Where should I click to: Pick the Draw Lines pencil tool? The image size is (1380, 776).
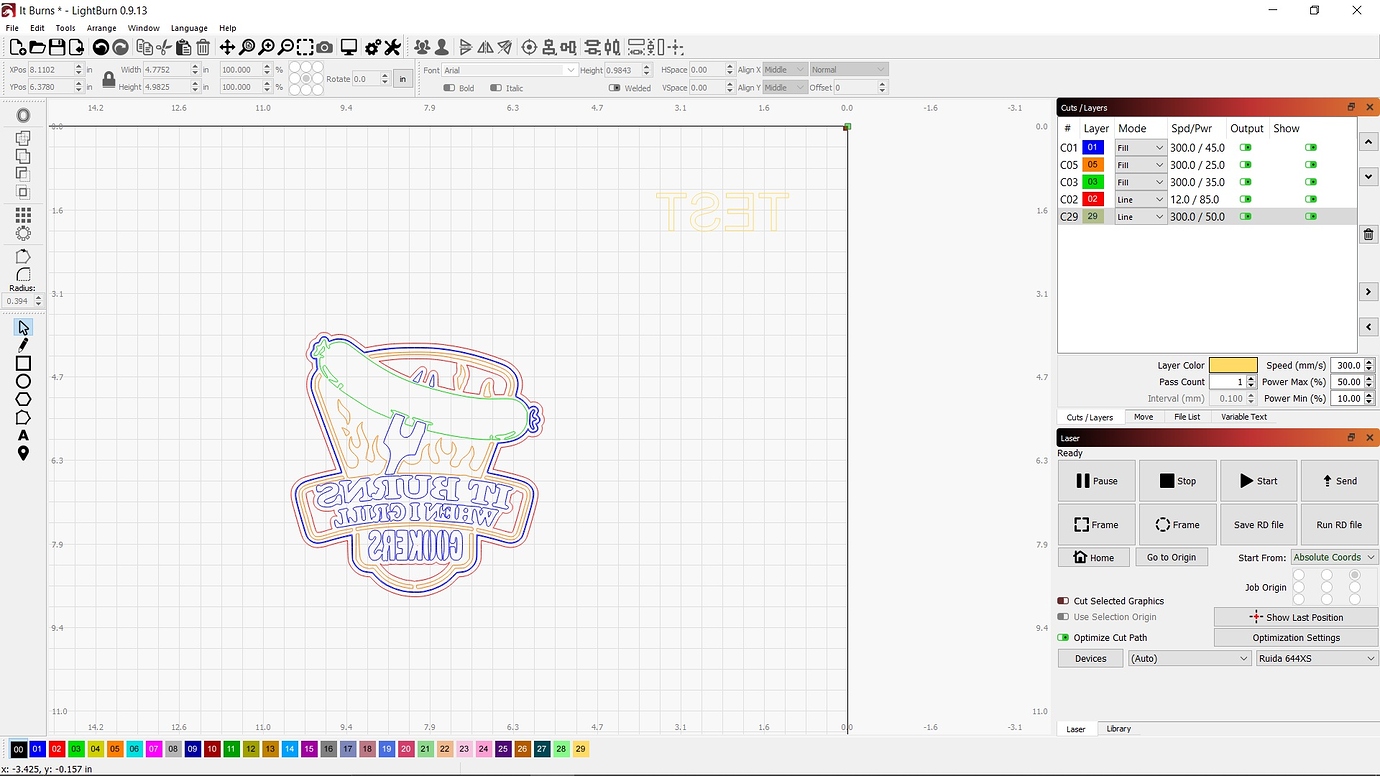pyautogui.click(x=23, y=345)
